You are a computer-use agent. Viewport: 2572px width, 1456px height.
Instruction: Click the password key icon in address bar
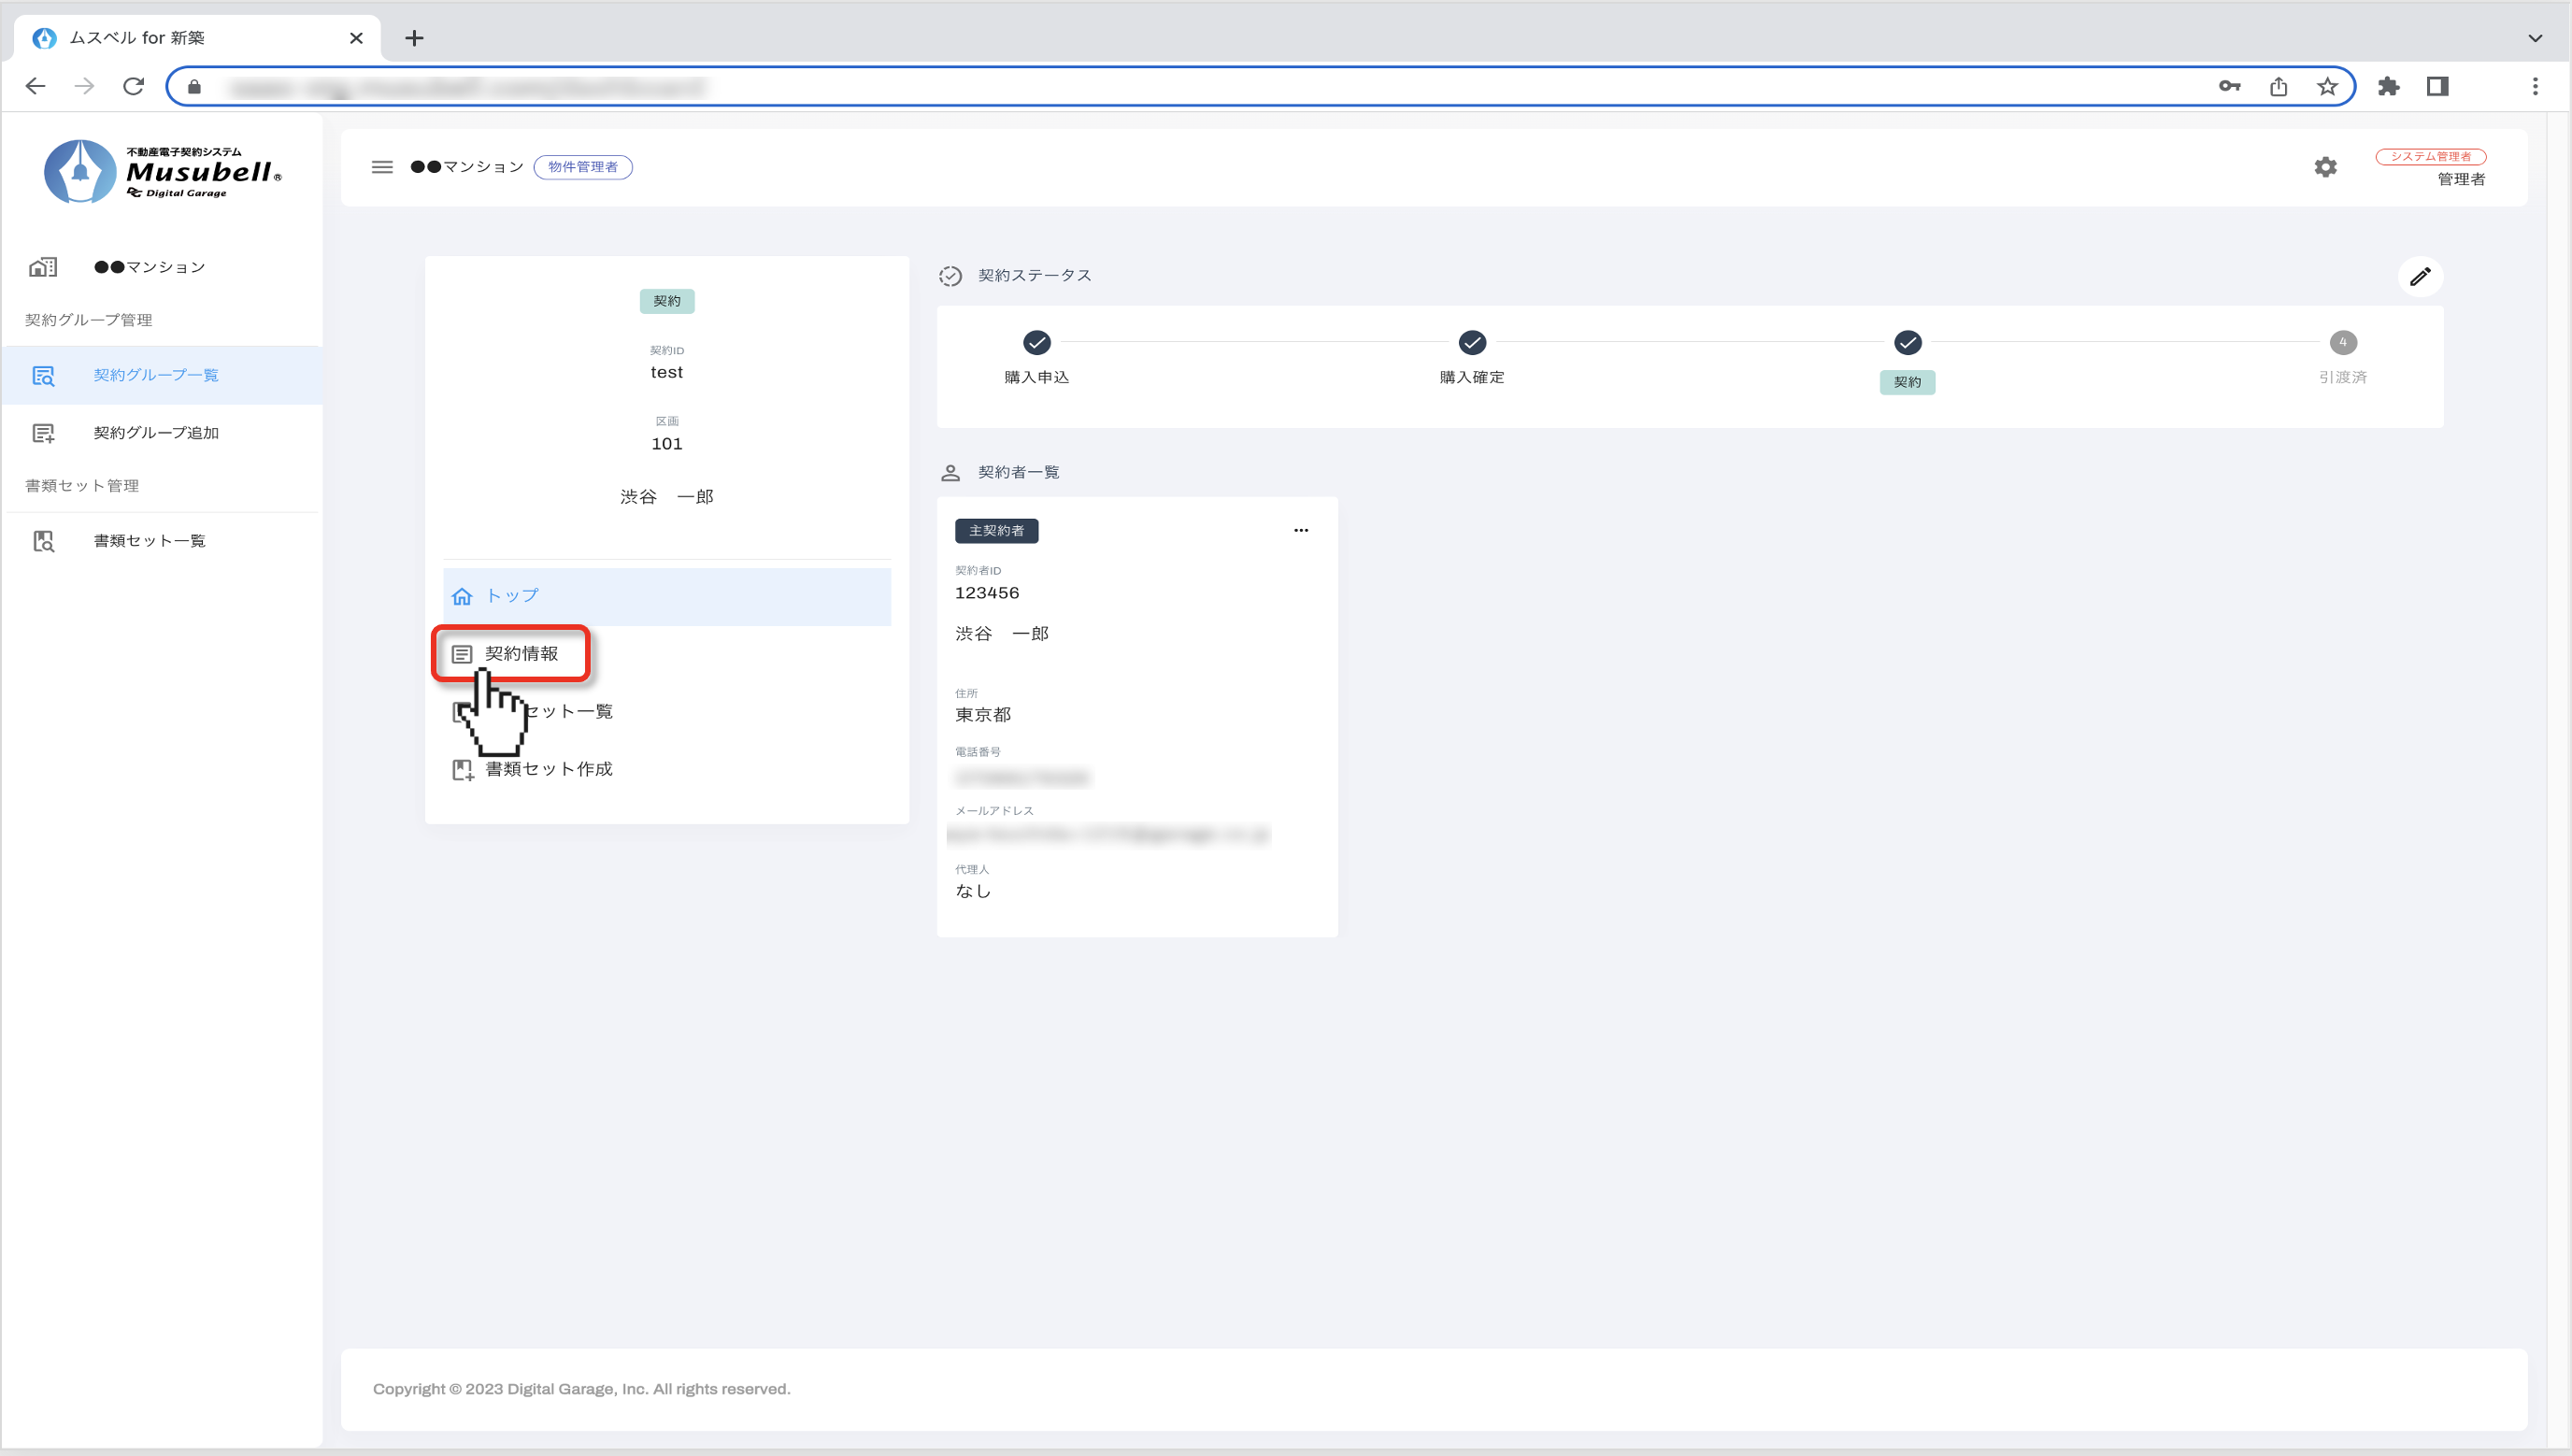(x=2229, y=86)
